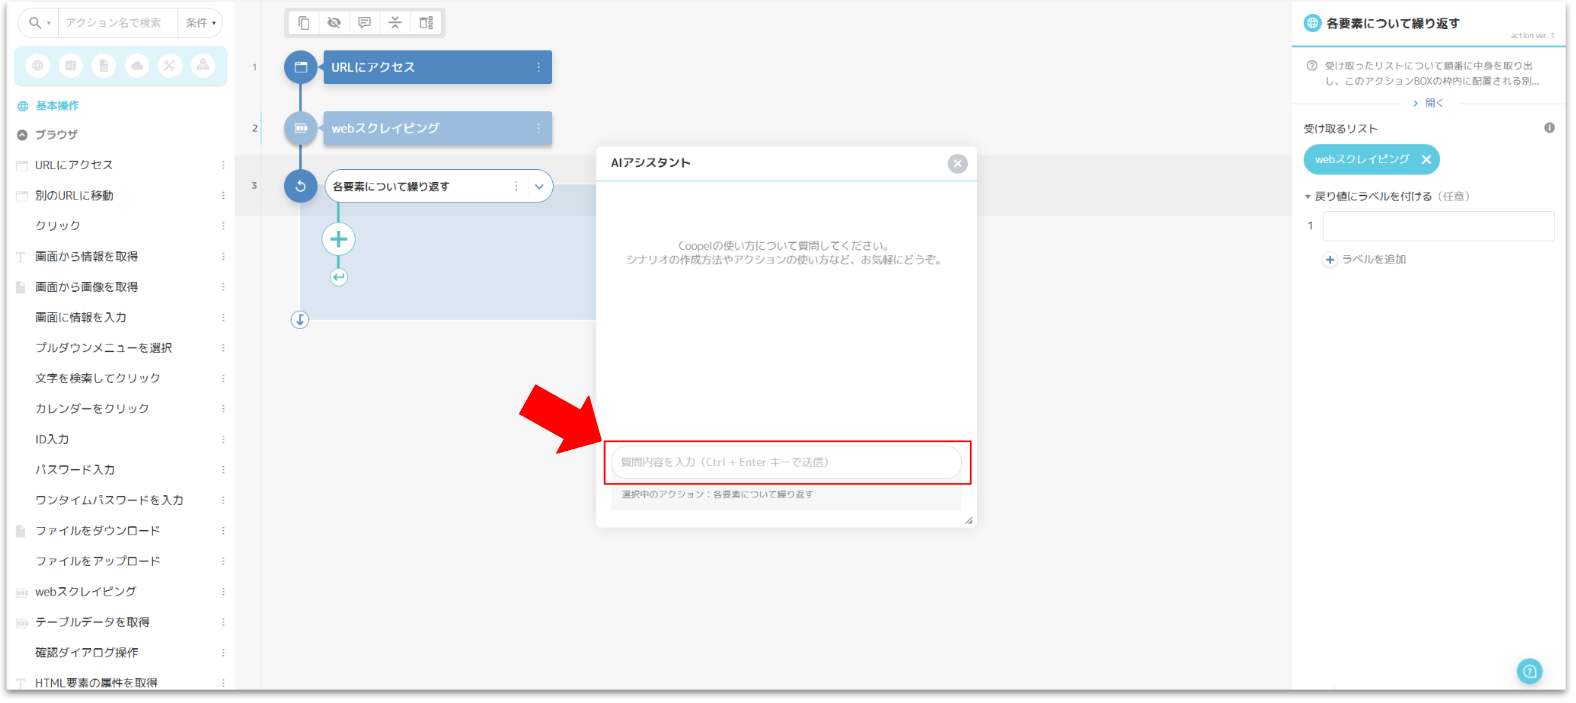1576x703 pixels.
Task: Open the options menu on URLにアクセス step
Action: coord(538,67)
